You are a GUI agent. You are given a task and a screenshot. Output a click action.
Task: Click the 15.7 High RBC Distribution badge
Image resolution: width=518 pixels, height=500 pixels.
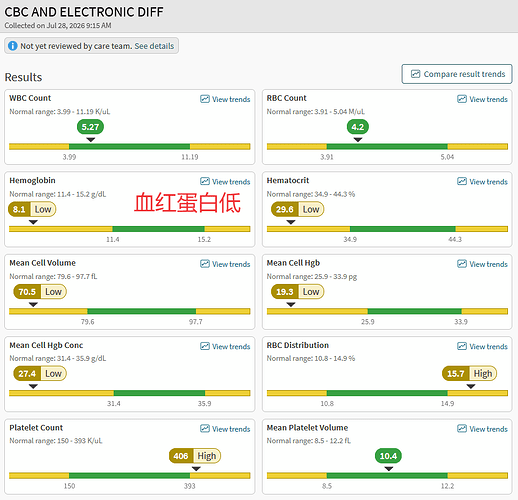tap(469, 373)
